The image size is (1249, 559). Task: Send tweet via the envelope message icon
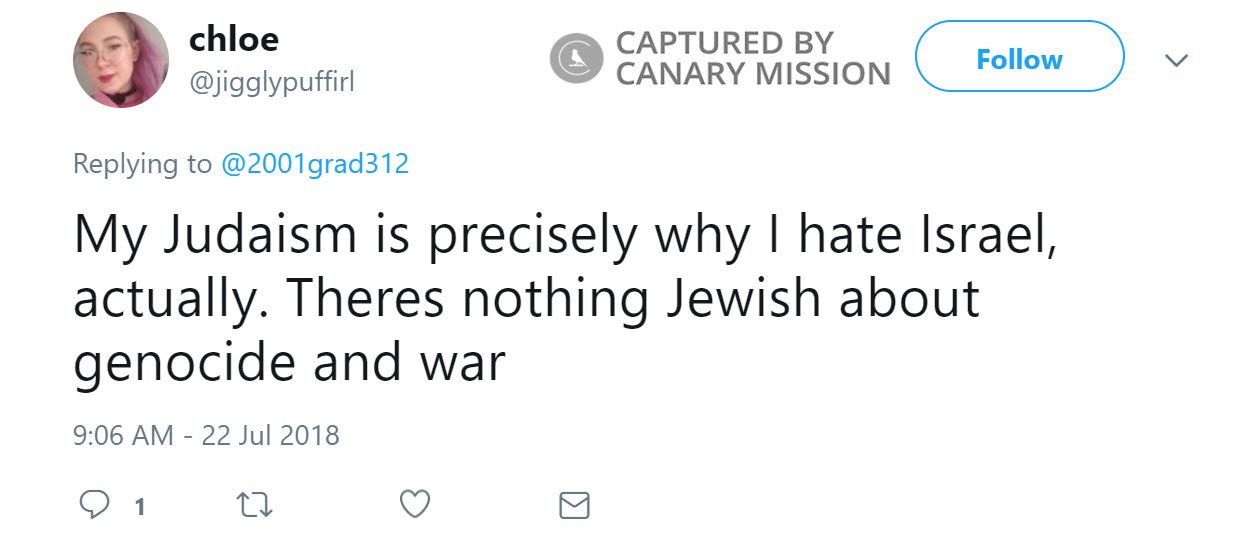(x=574, y=505)
